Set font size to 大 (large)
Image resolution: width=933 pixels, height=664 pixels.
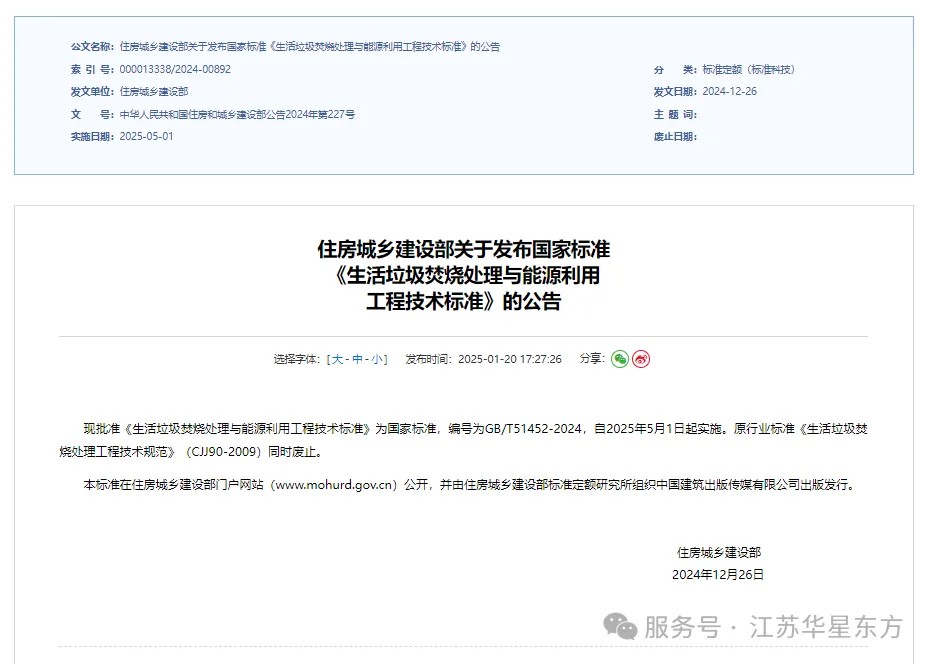click(x=337, y=359)
